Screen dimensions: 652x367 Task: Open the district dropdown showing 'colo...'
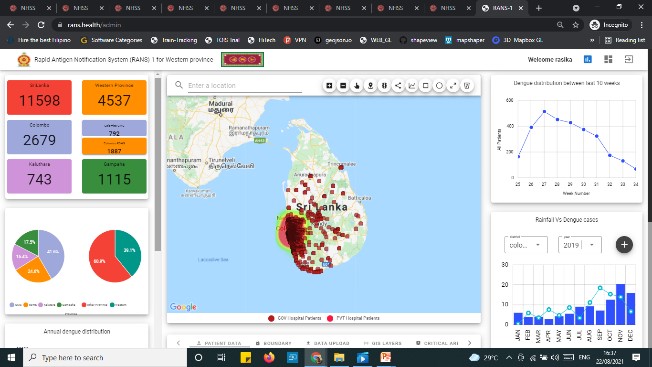526,244
